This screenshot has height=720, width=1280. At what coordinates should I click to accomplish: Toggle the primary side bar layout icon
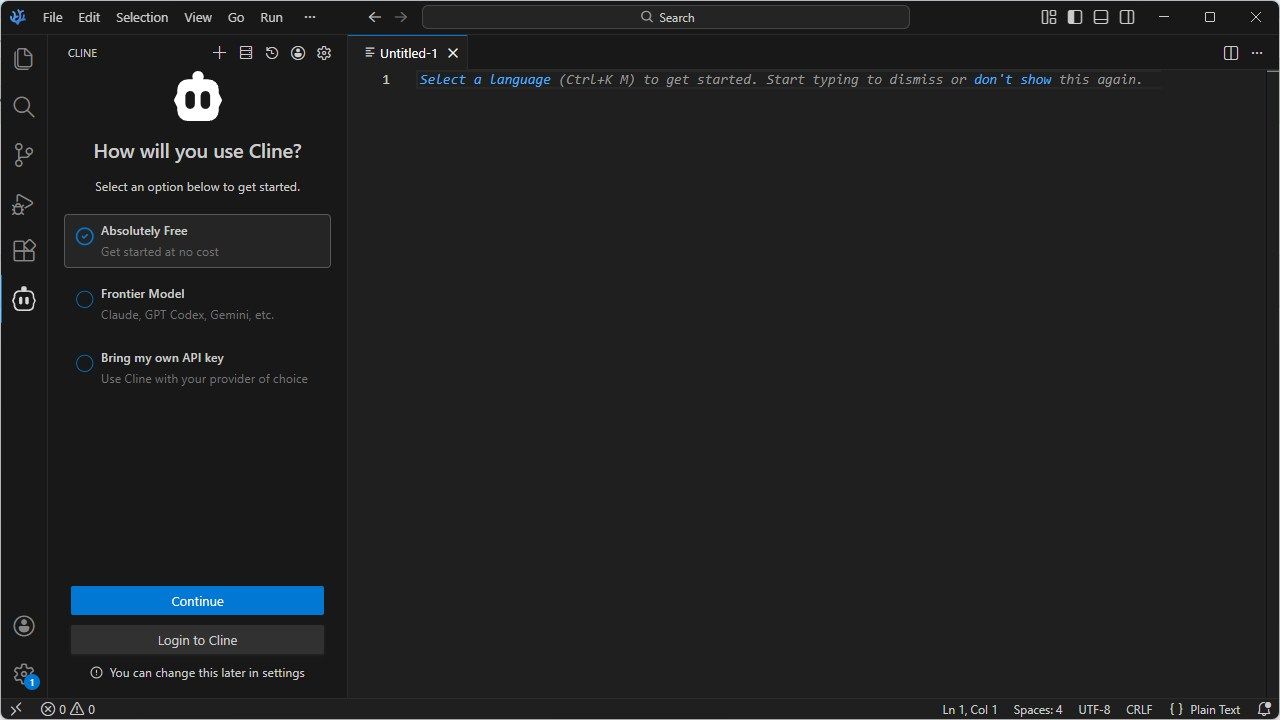click(1075, 17)
